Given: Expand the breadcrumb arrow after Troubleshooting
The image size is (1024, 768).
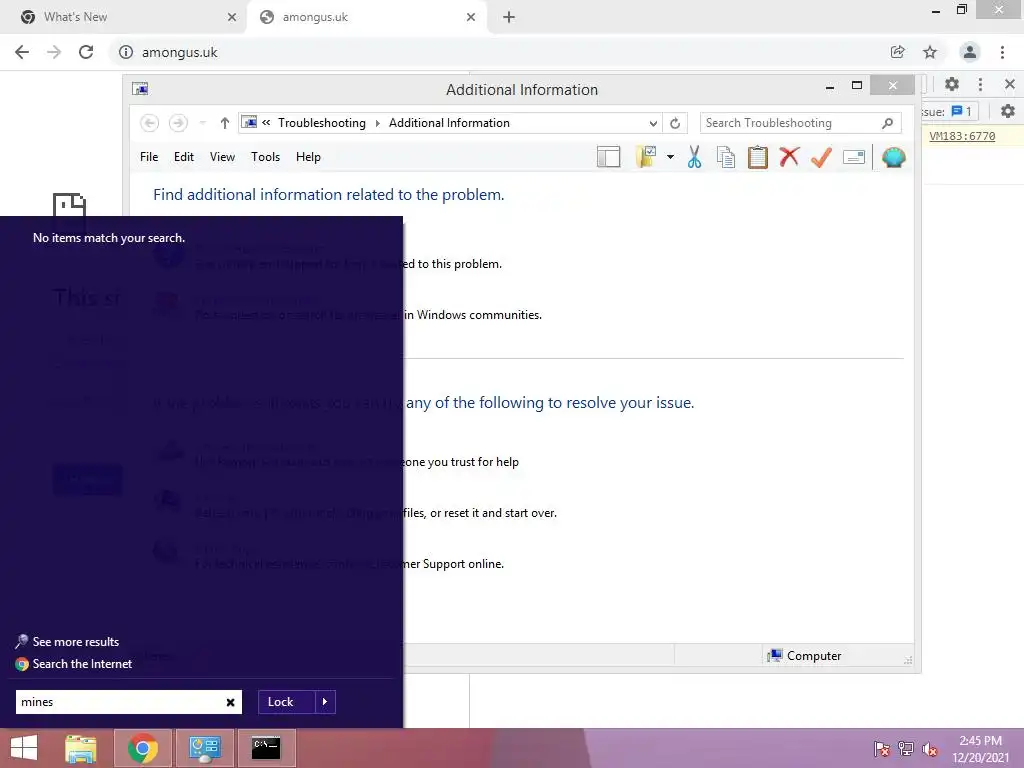Looking at the screenshot, I should click(377, 123).
